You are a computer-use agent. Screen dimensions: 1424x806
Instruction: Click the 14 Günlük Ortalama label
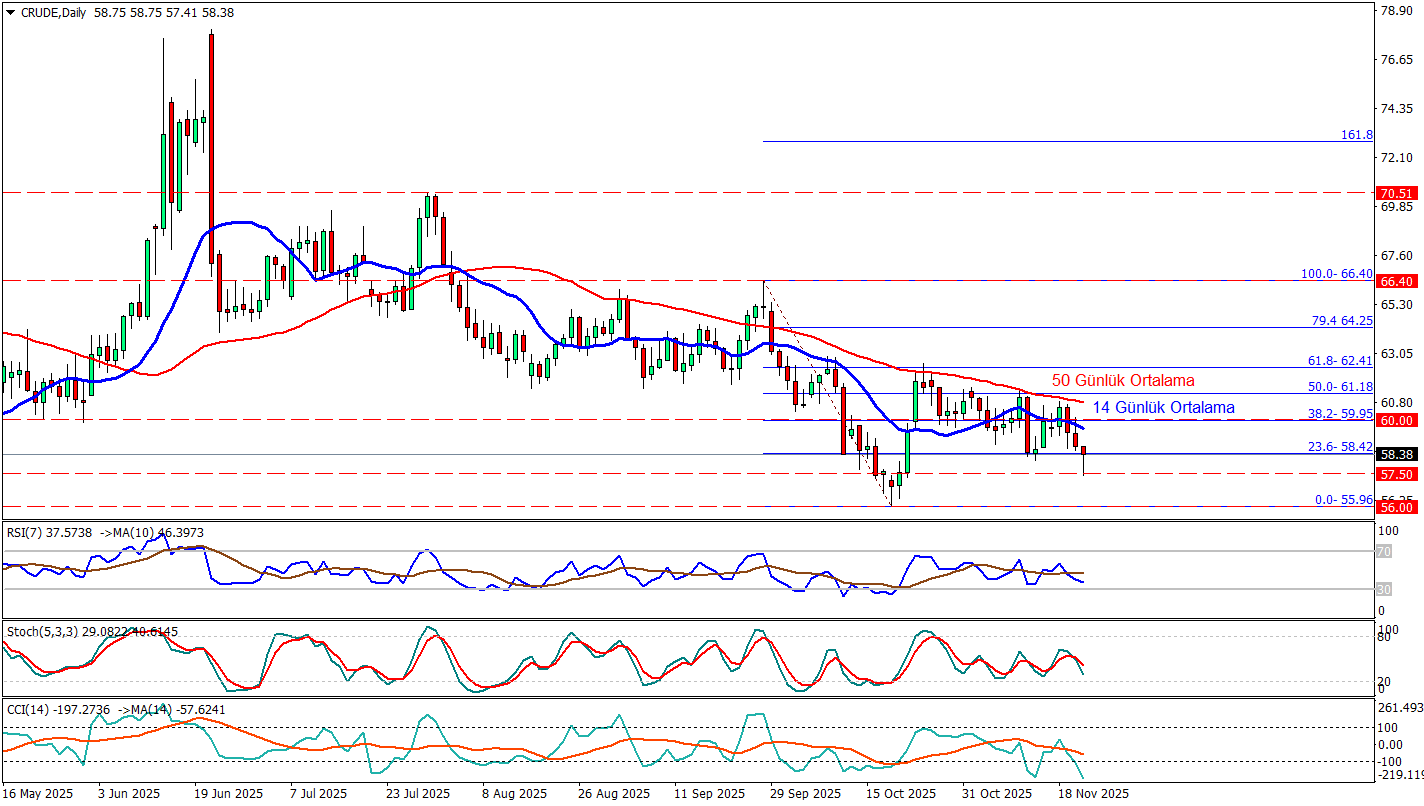[x=1162, y=408]
